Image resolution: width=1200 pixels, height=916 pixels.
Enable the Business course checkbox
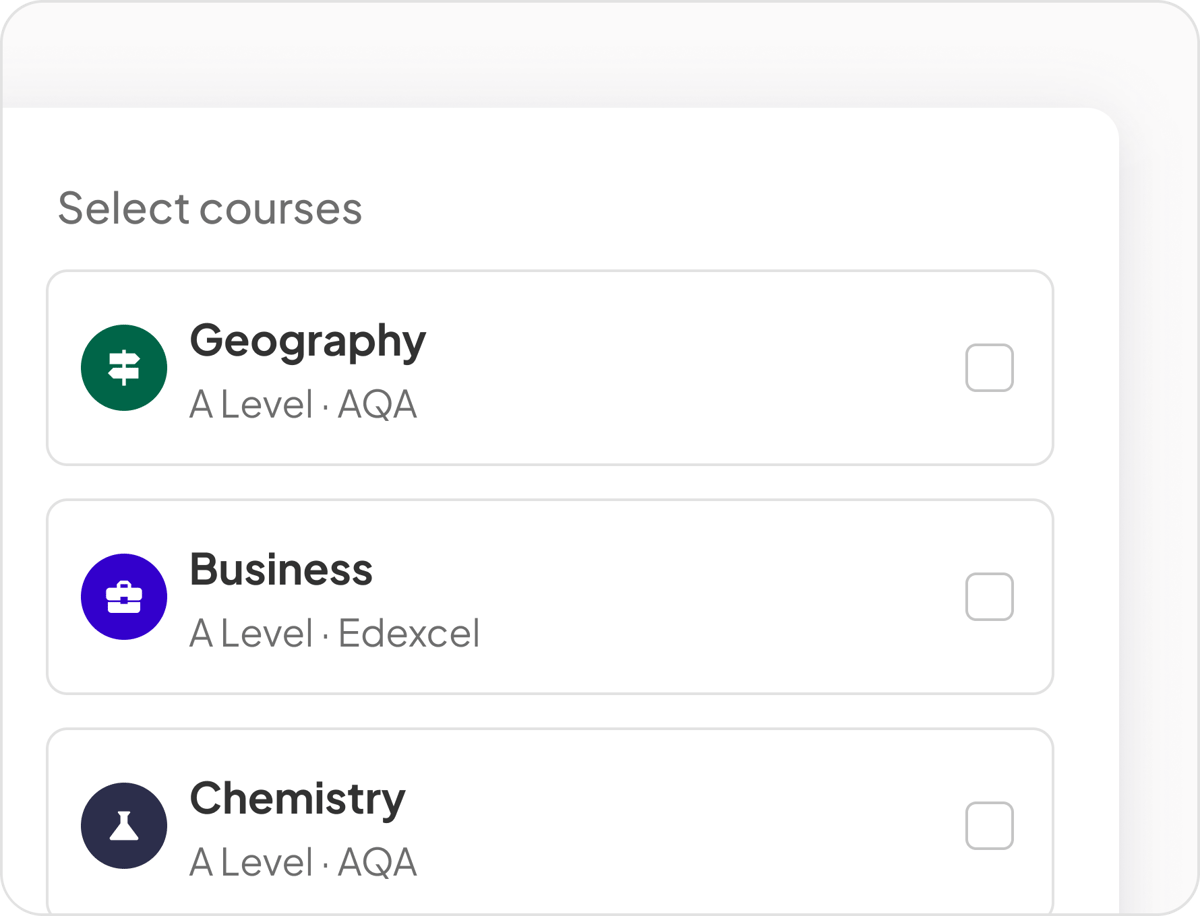point(989,597)
